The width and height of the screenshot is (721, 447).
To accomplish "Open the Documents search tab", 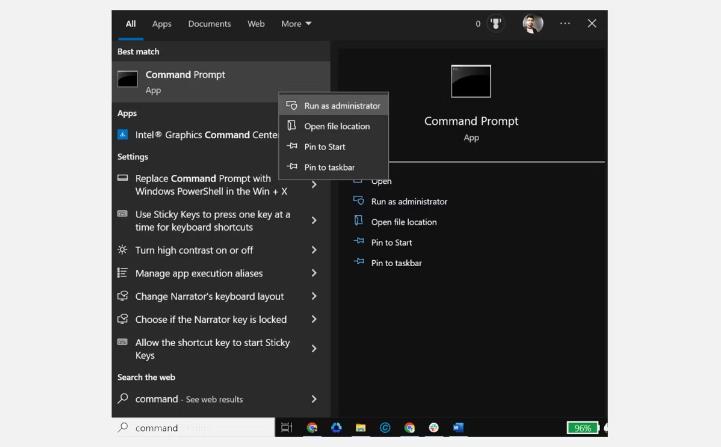I will tap(209, 24).
